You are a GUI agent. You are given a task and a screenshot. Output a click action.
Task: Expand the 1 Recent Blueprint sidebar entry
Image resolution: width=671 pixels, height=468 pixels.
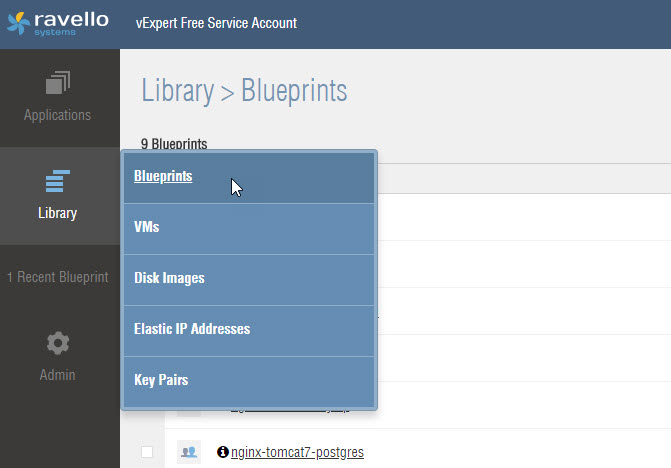click(x=58, y=277)
